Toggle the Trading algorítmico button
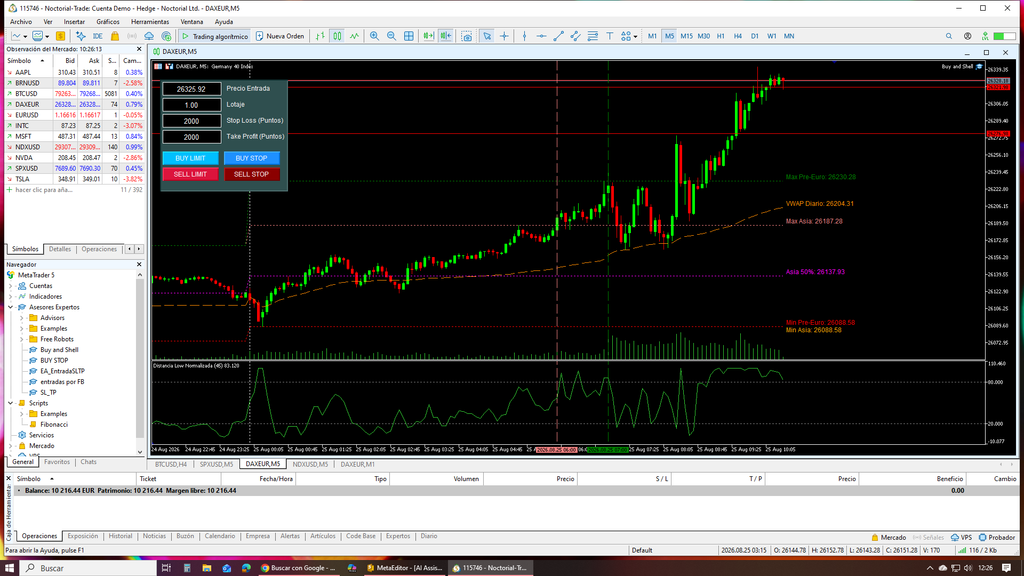Viewport: 1024px width, 576px height. click(x=215, y=36)
